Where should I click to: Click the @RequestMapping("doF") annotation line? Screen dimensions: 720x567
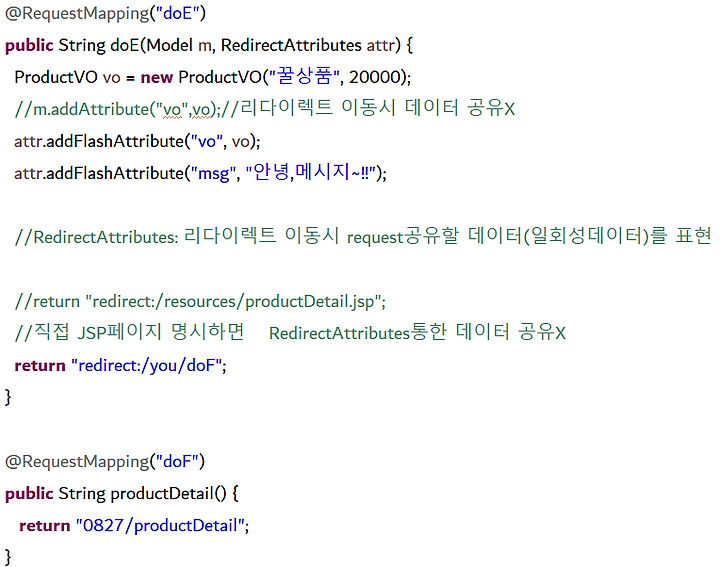pos(105,461)
